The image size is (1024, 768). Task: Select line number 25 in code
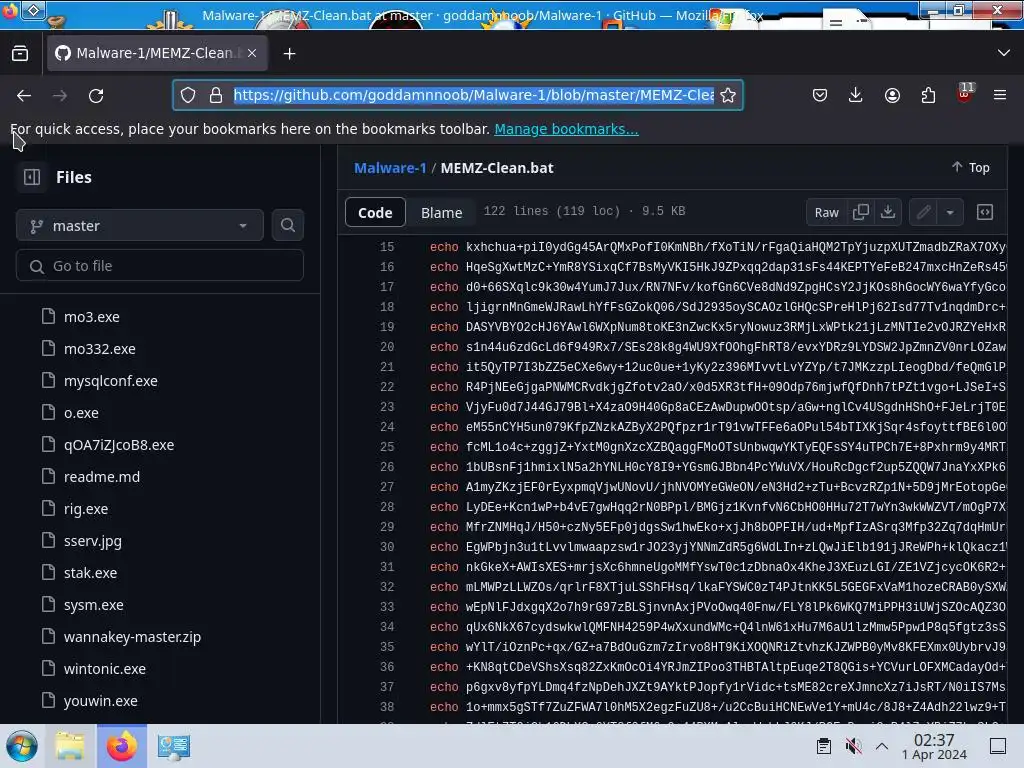pyautogui.click(x=387, y=447)
